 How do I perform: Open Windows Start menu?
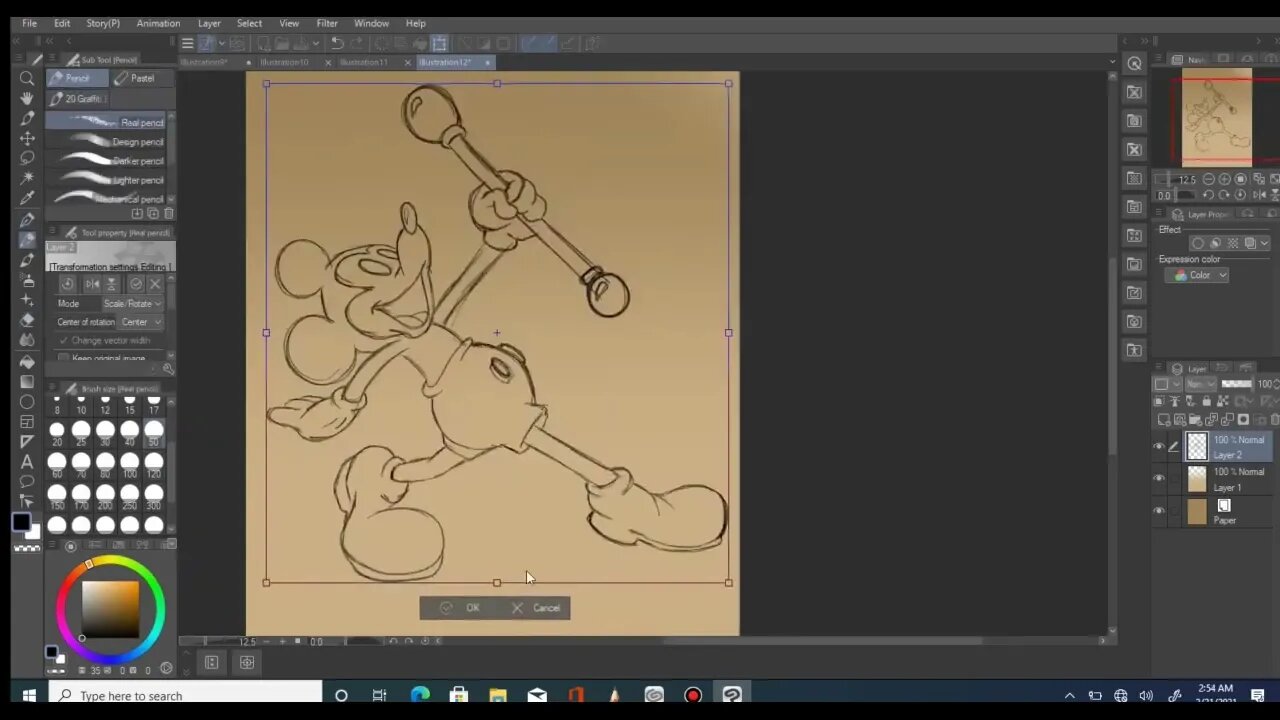[x=28, y=695]
